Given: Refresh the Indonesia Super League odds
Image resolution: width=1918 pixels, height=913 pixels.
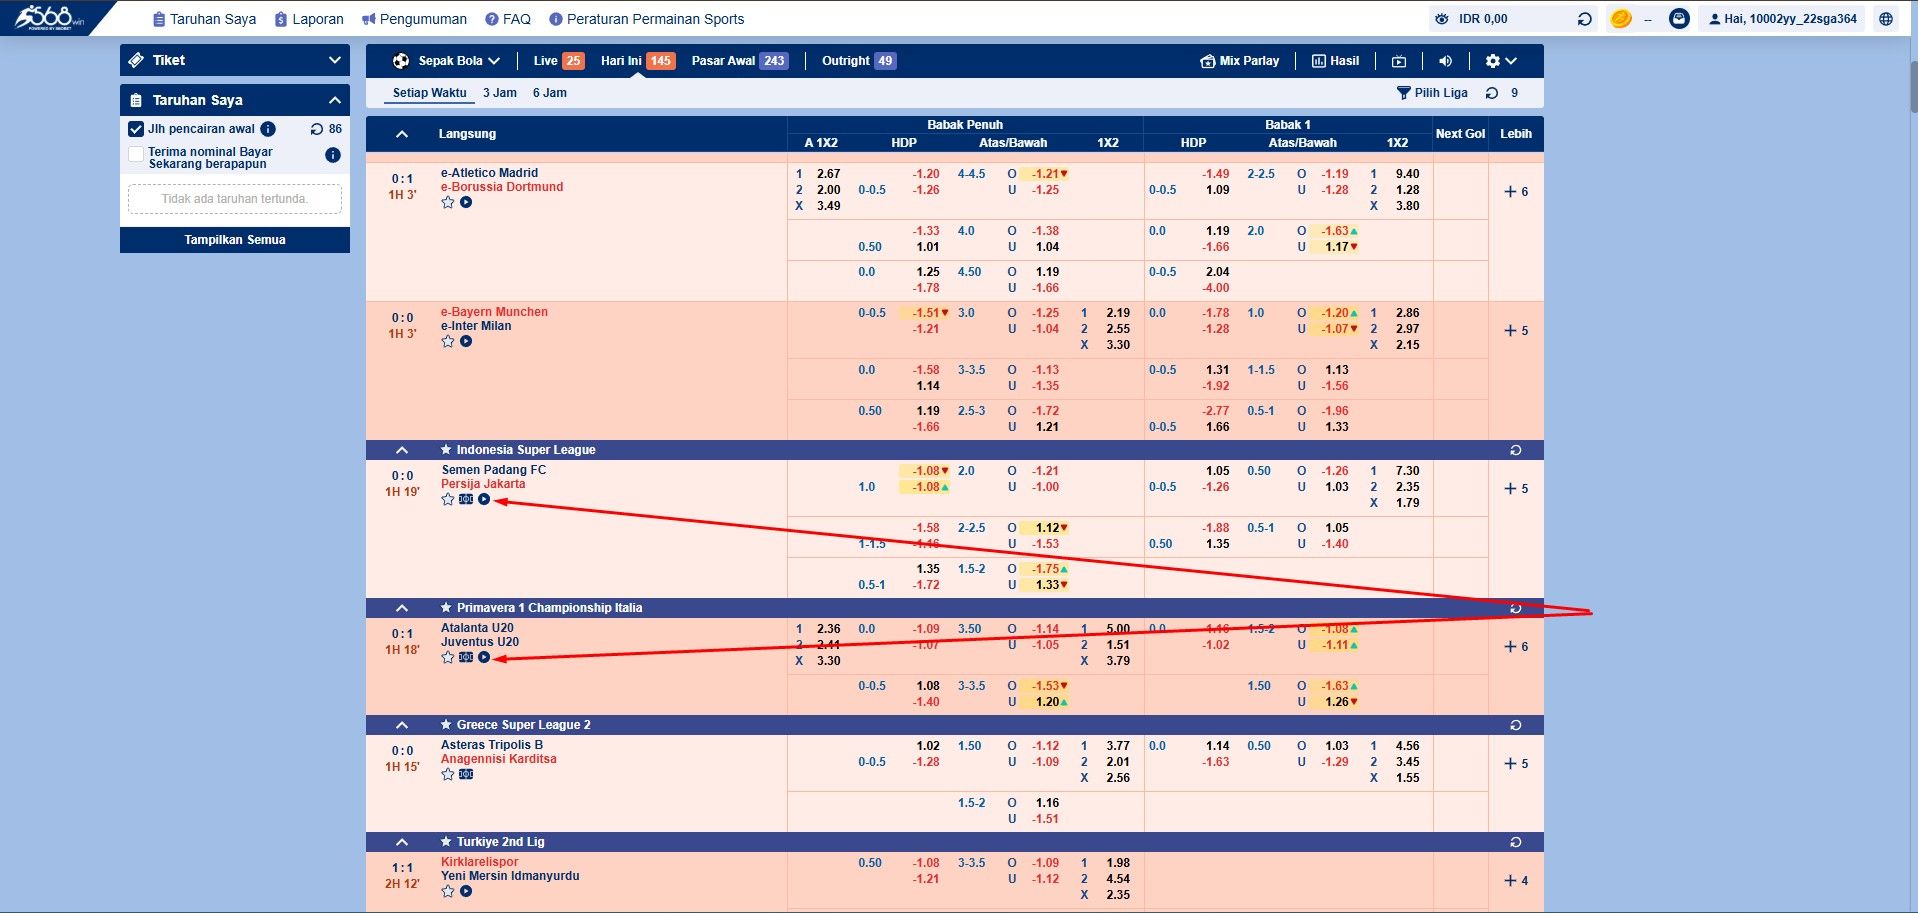Looking at the screenshot, I should click(x=1516, y=450).
